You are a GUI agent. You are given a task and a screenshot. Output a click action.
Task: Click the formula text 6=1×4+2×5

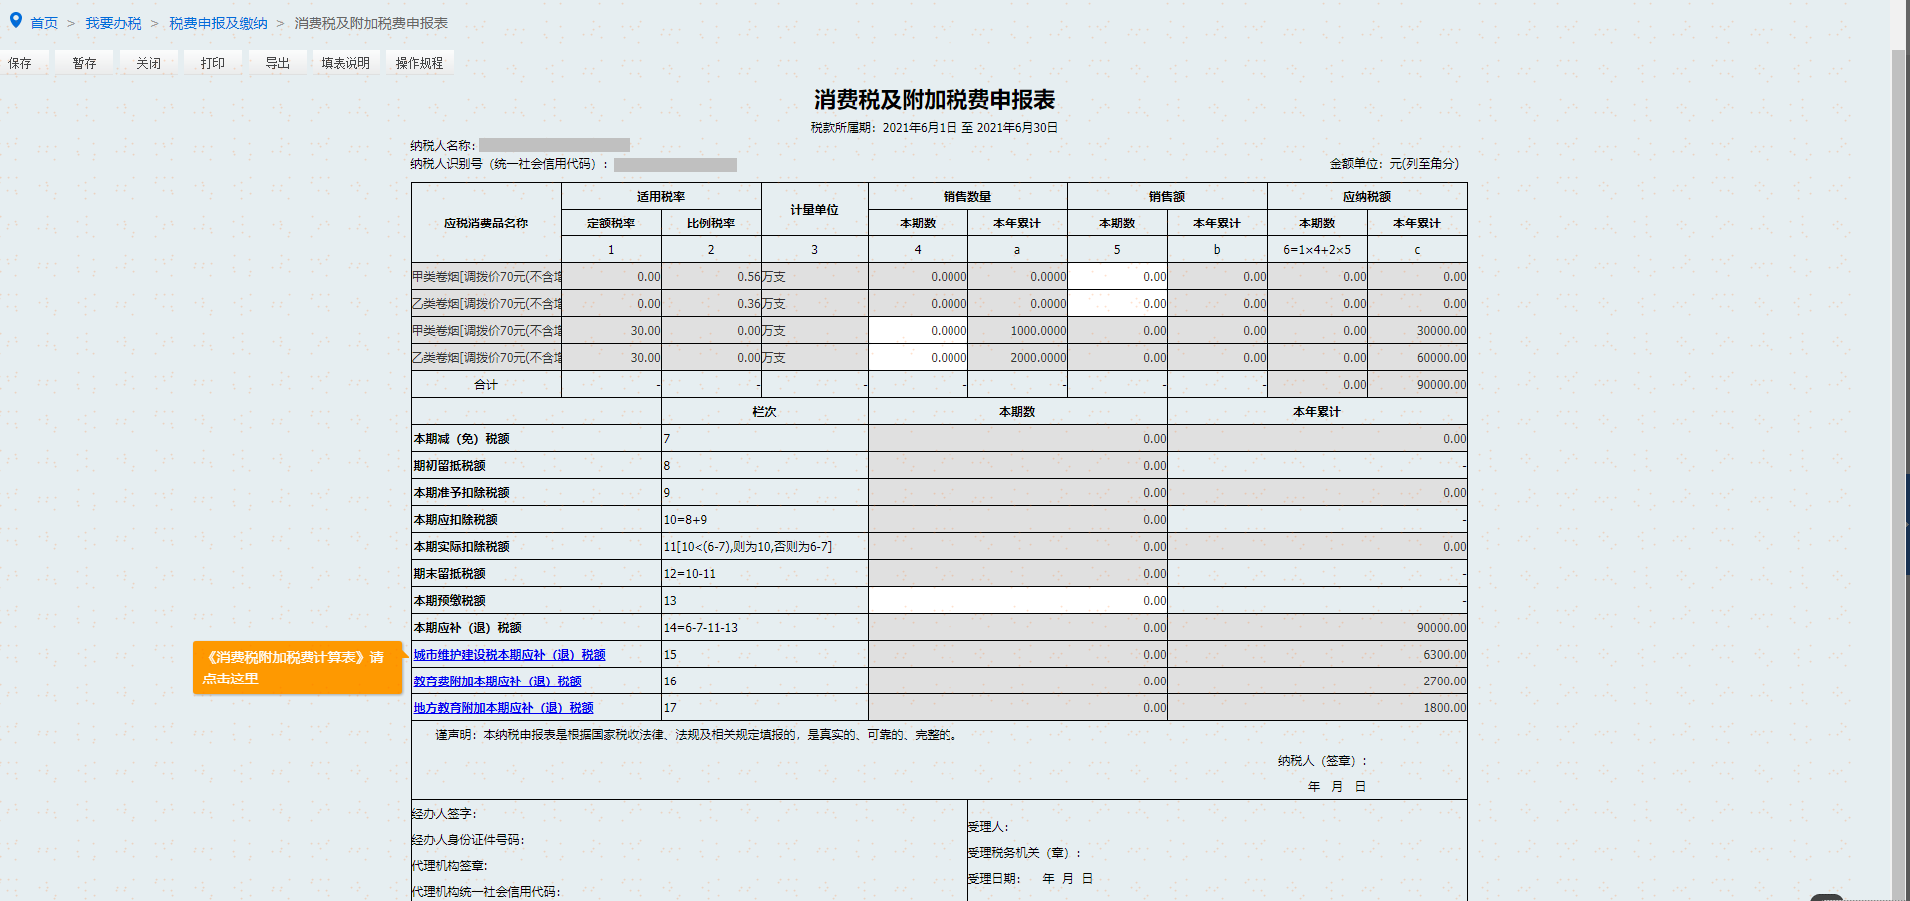(1317, 250)
